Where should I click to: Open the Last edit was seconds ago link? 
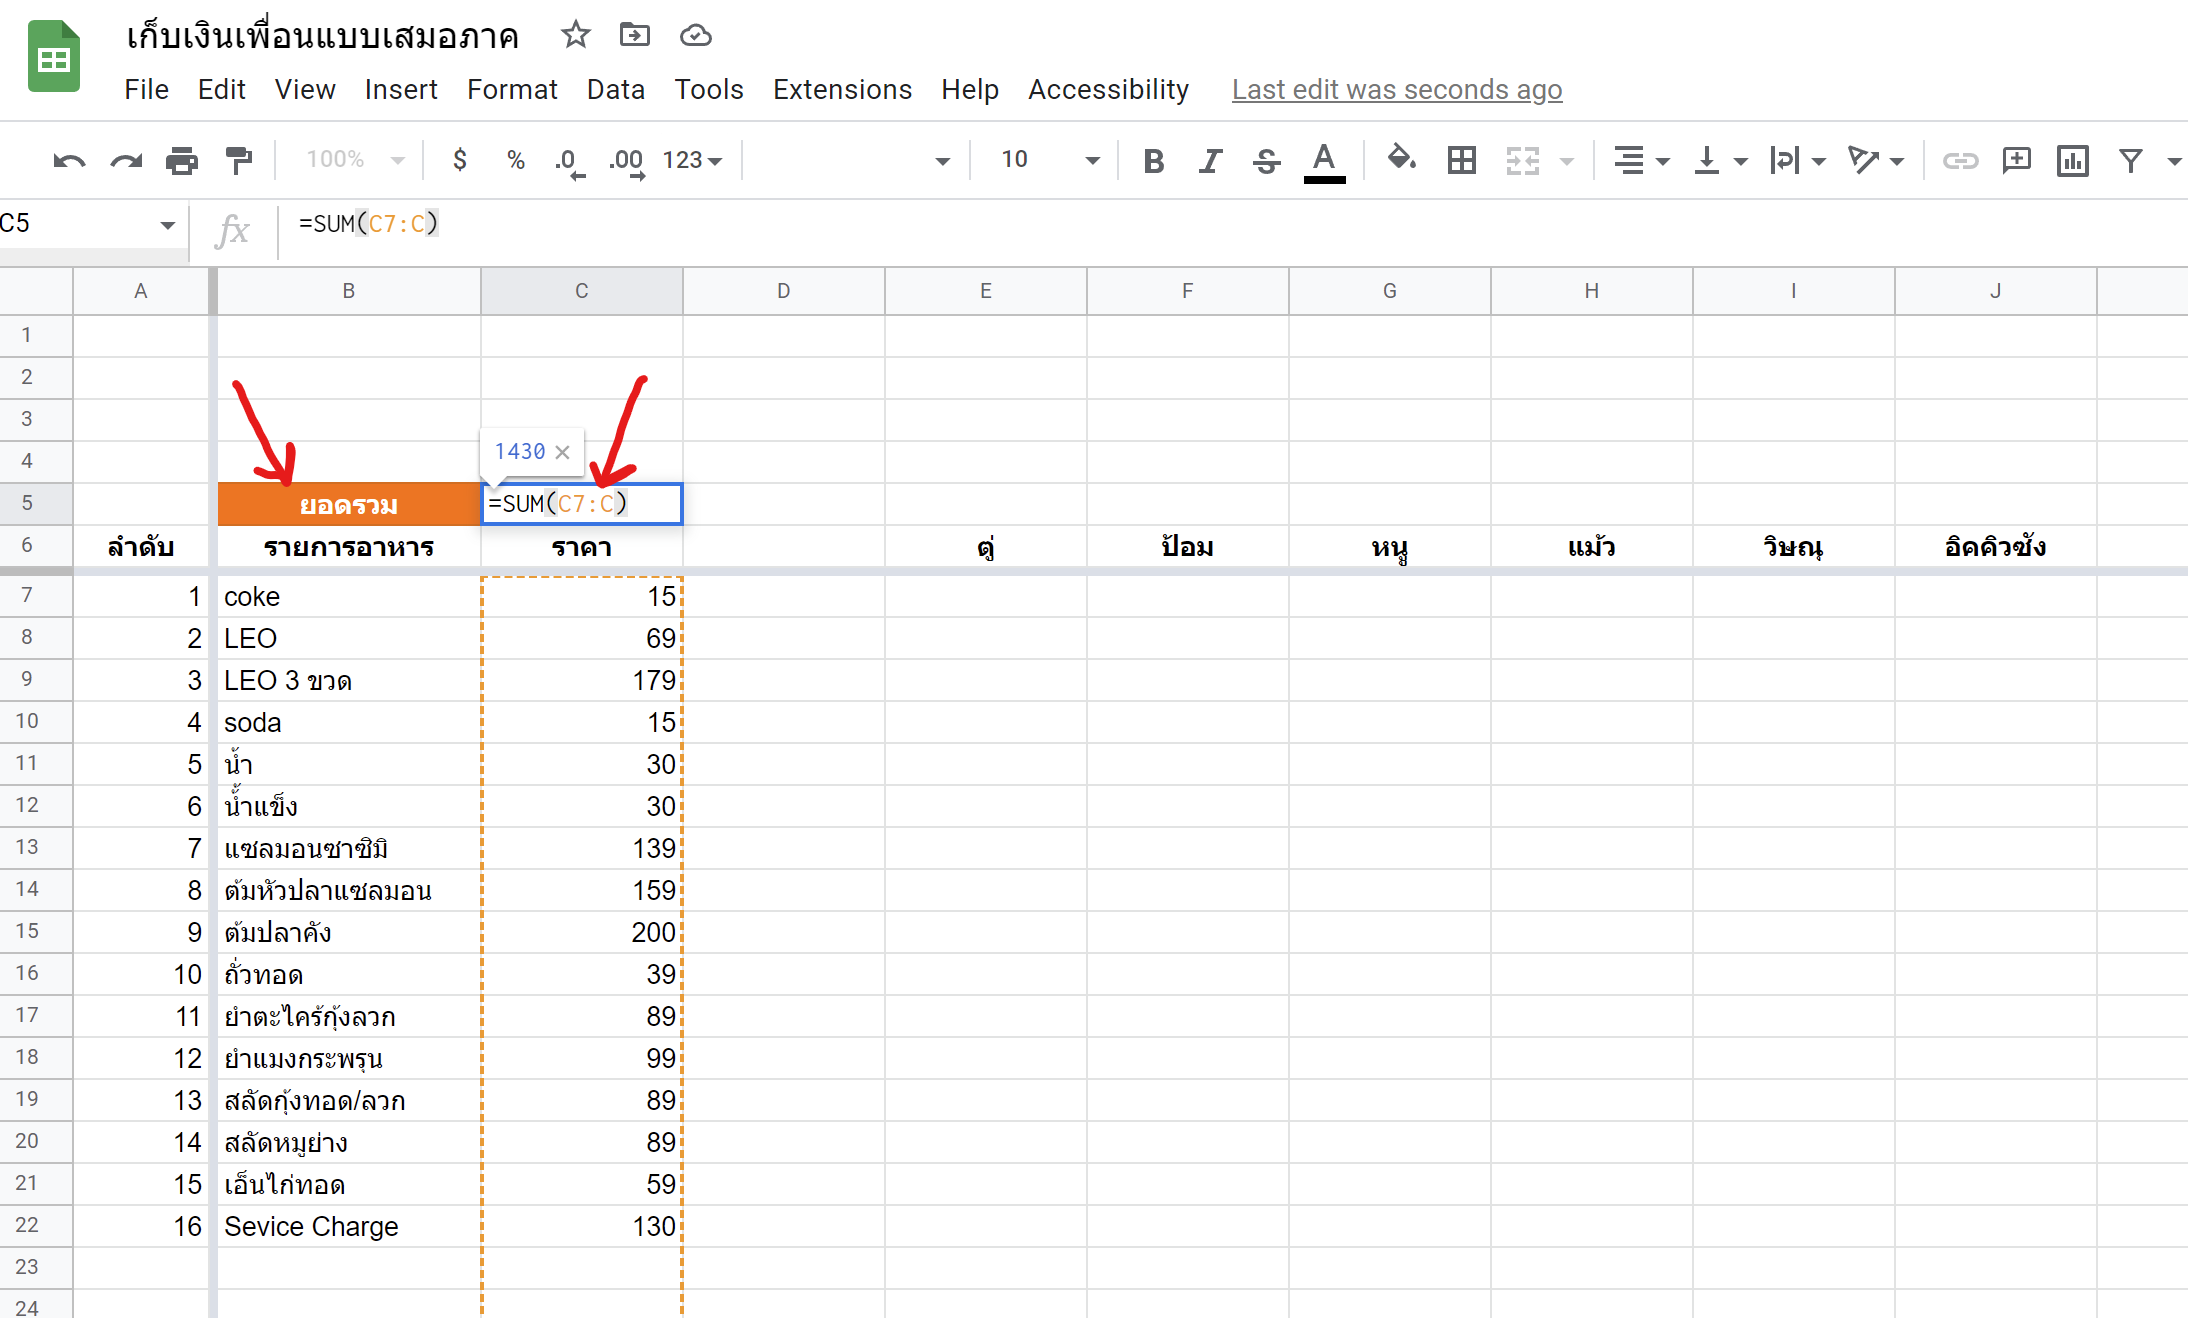[x=1396, y=89]
